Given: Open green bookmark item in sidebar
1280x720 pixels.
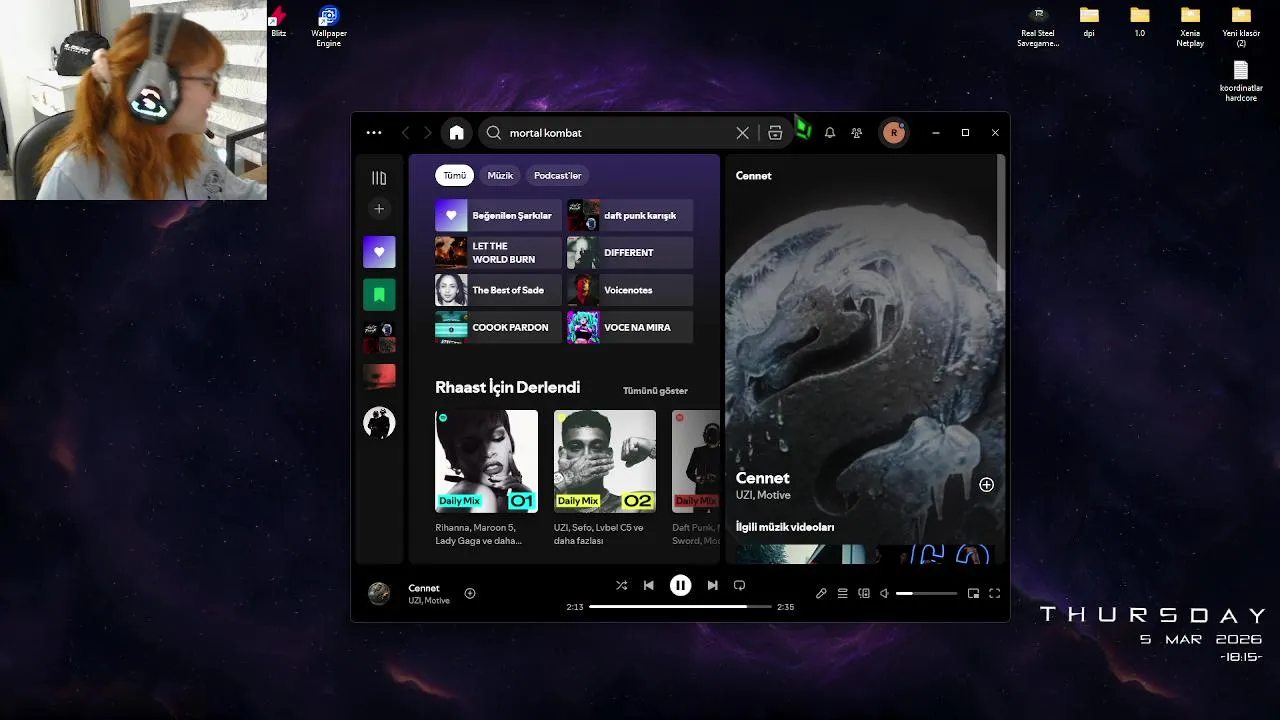Looking at the screenshot, I should pos(379,295).
